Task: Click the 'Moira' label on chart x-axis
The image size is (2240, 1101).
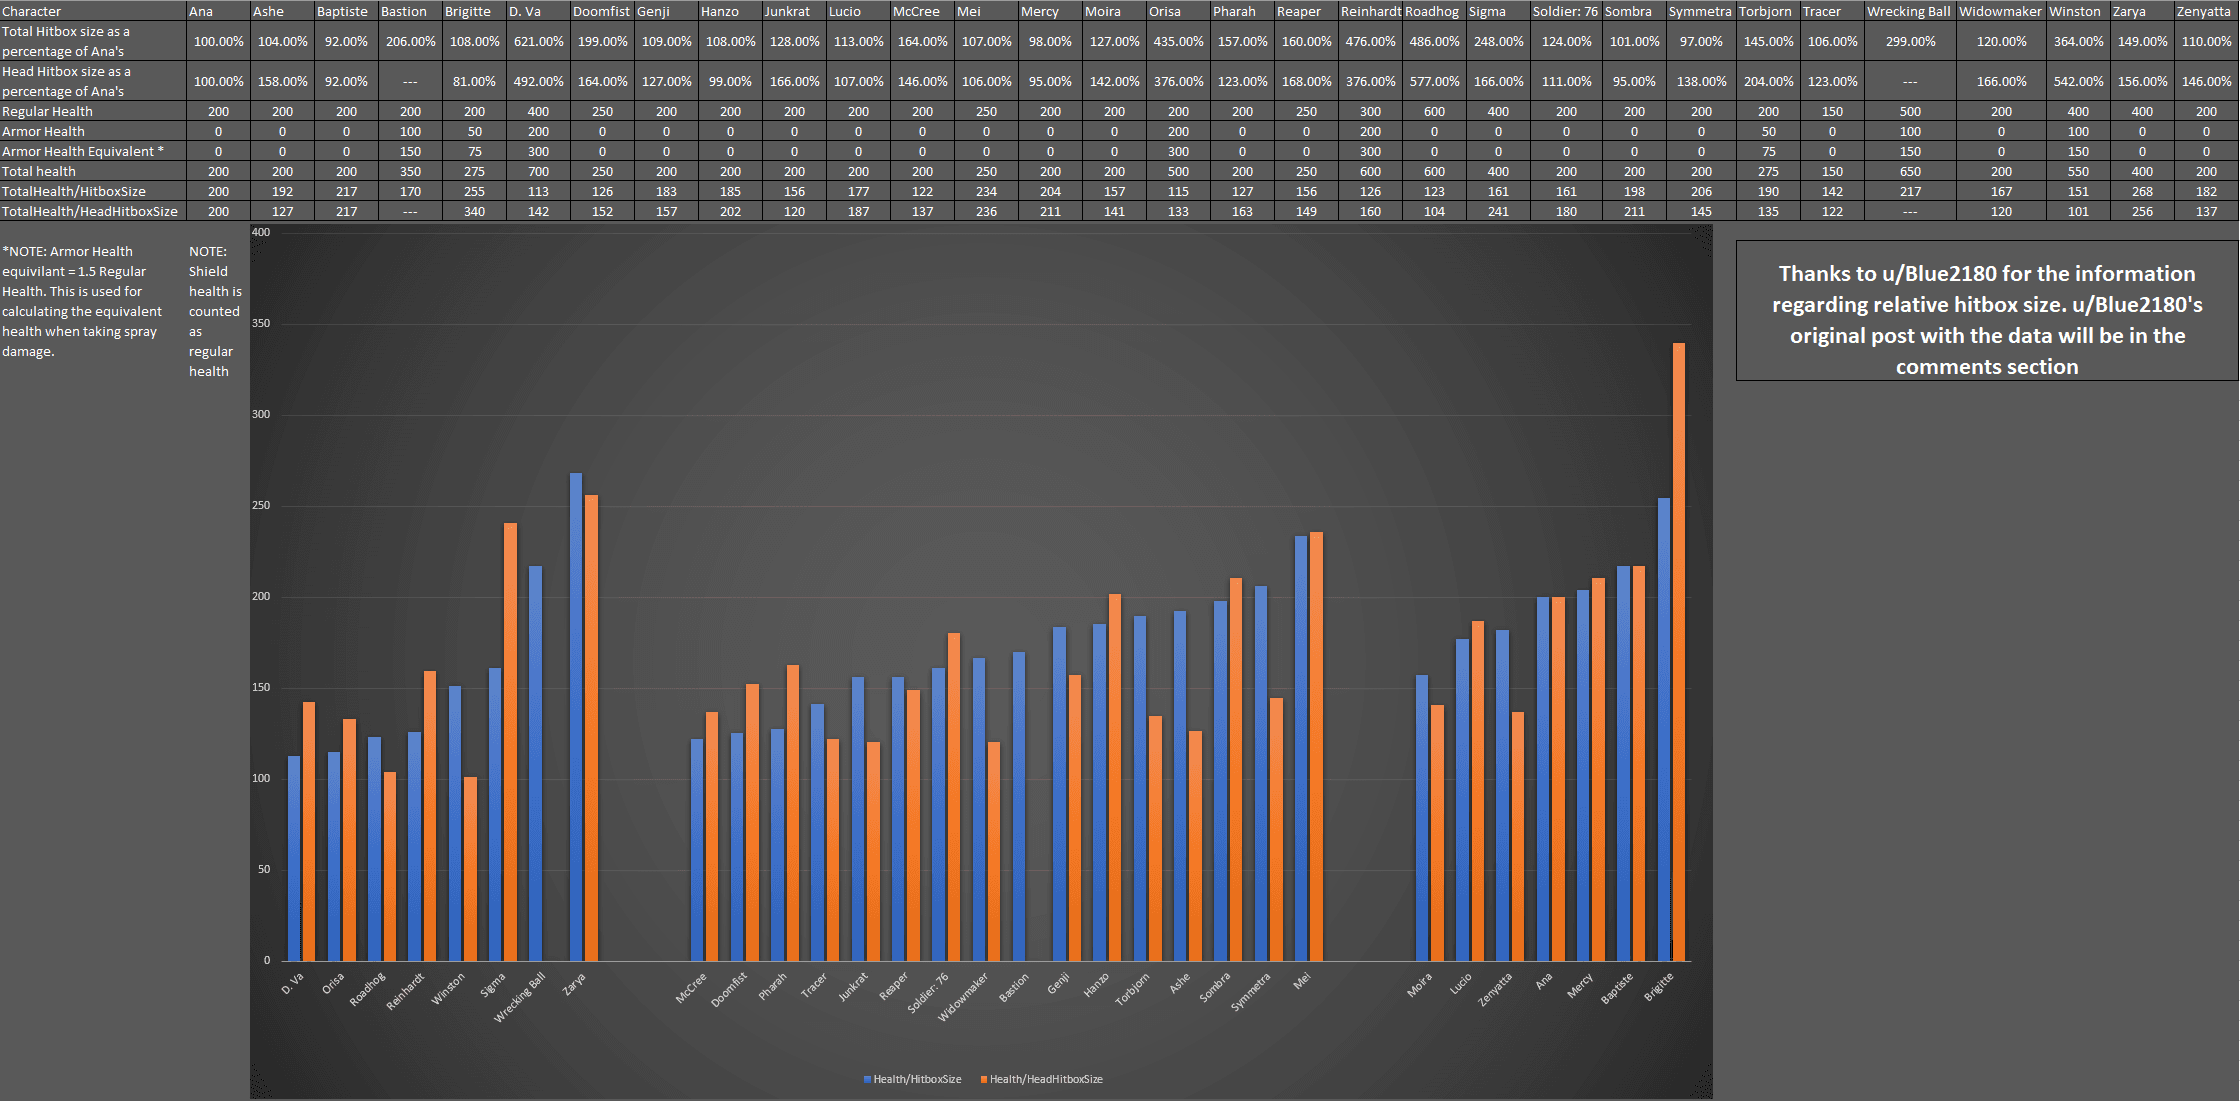Action: tap(1419, 985)
